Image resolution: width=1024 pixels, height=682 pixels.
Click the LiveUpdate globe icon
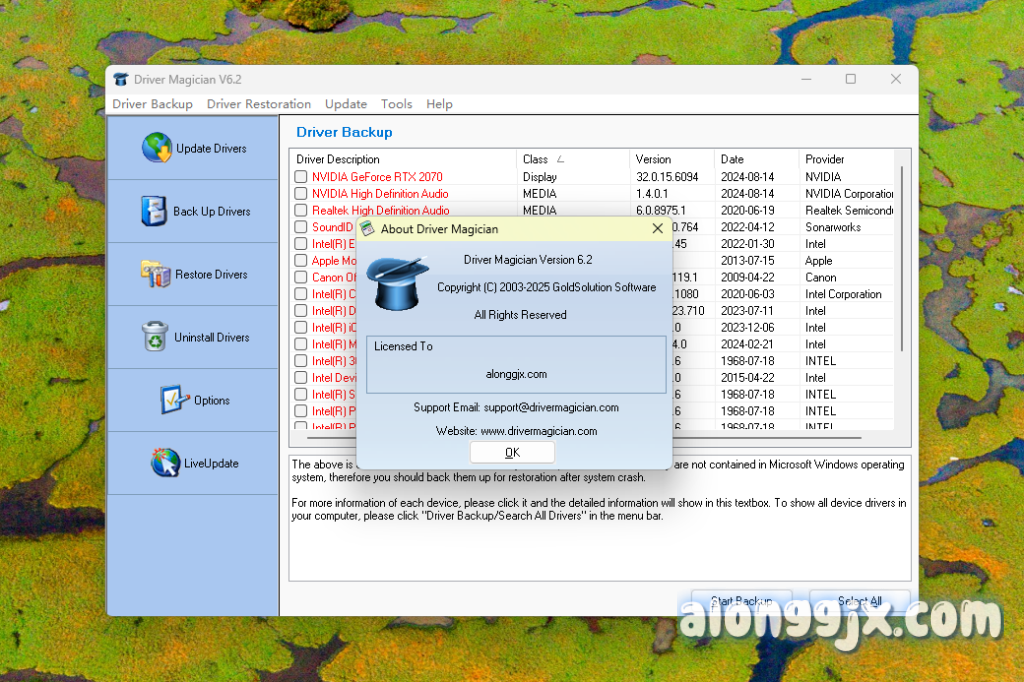click(165, 463)
